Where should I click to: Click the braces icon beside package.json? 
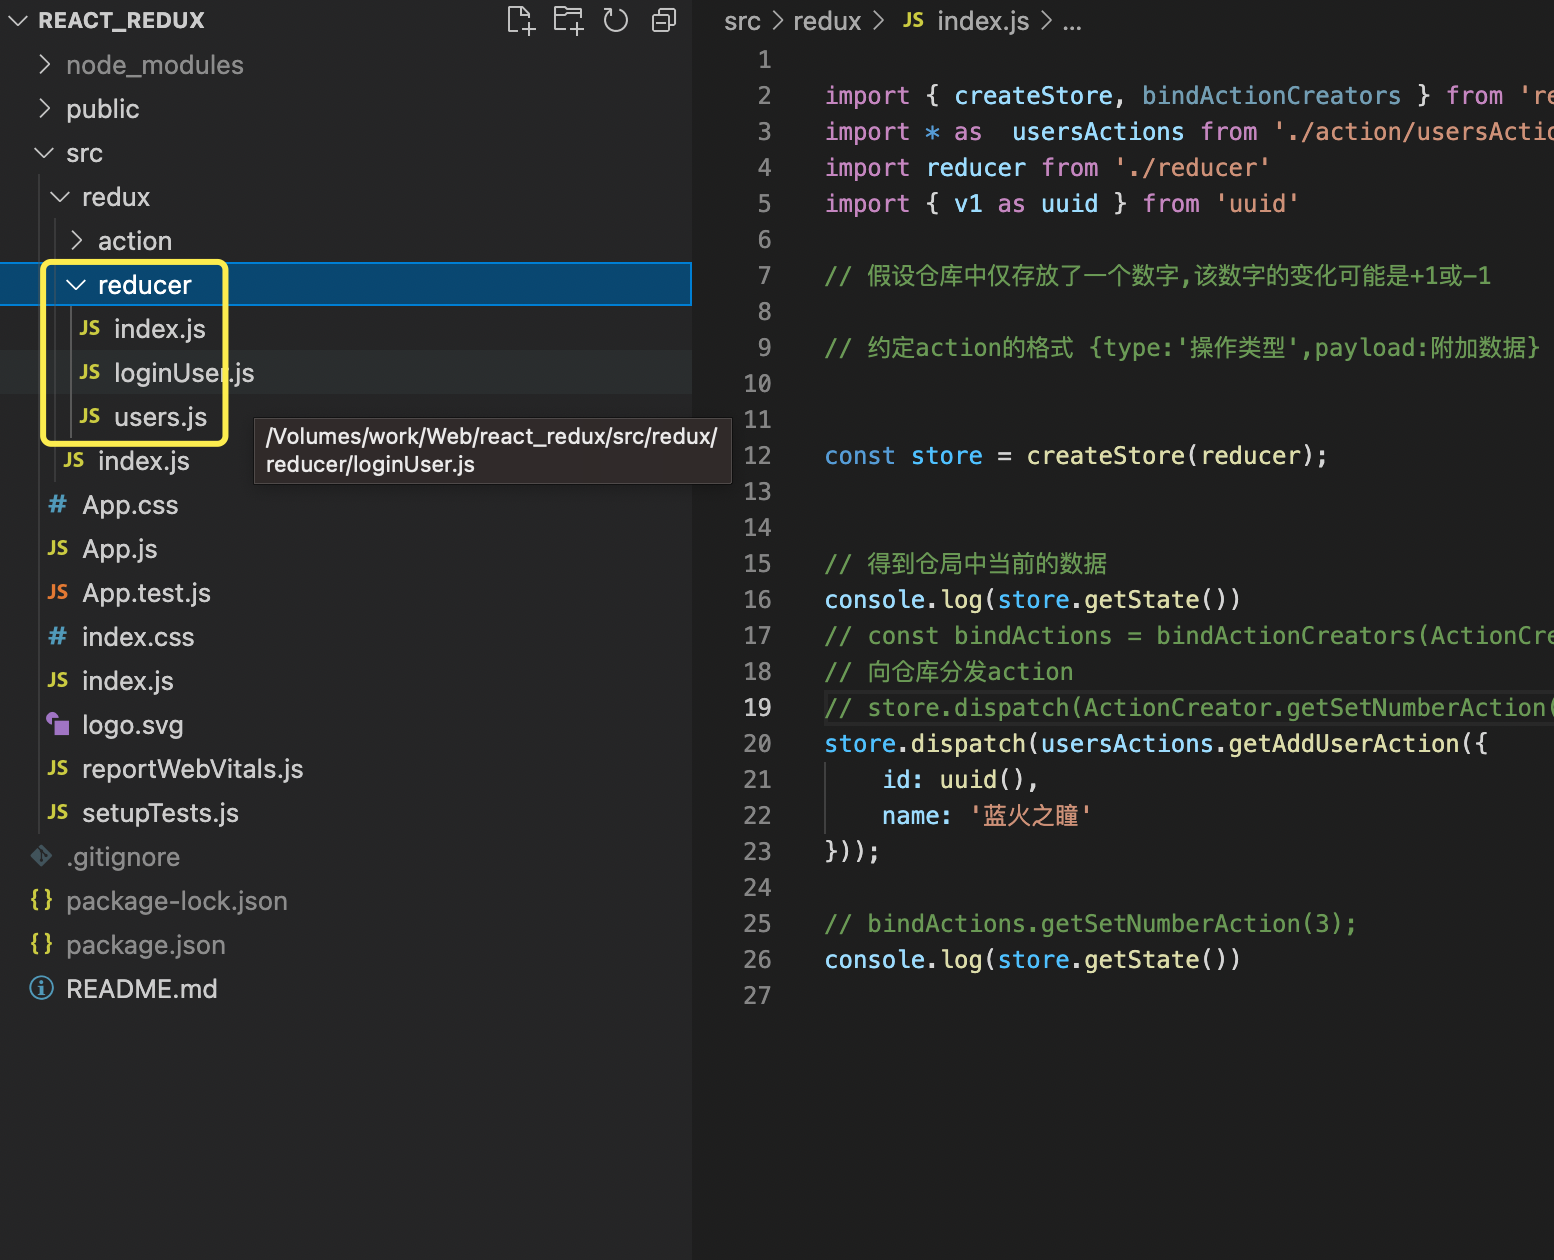[42, 944]
